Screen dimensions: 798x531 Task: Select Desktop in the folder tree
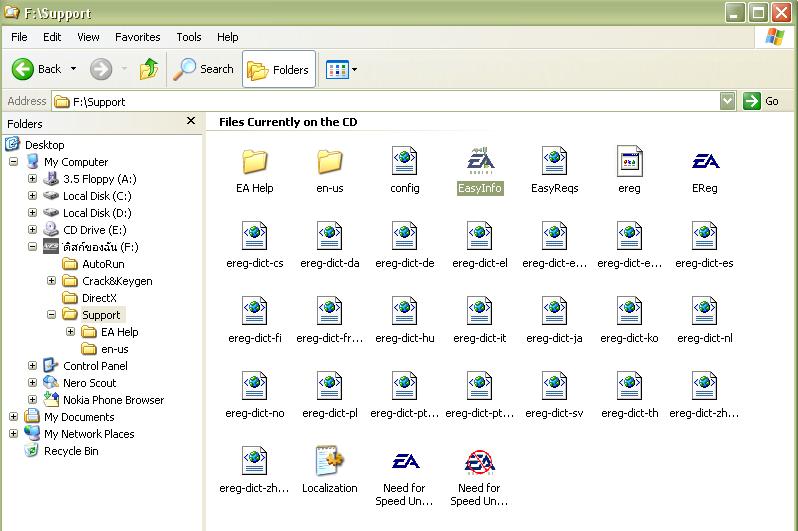click(45, 145)
